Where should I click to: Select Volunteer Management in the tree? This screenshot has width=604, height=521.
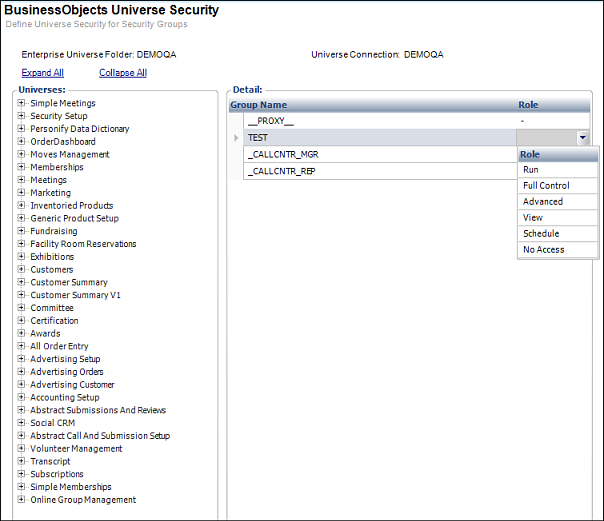click(76, 449)
